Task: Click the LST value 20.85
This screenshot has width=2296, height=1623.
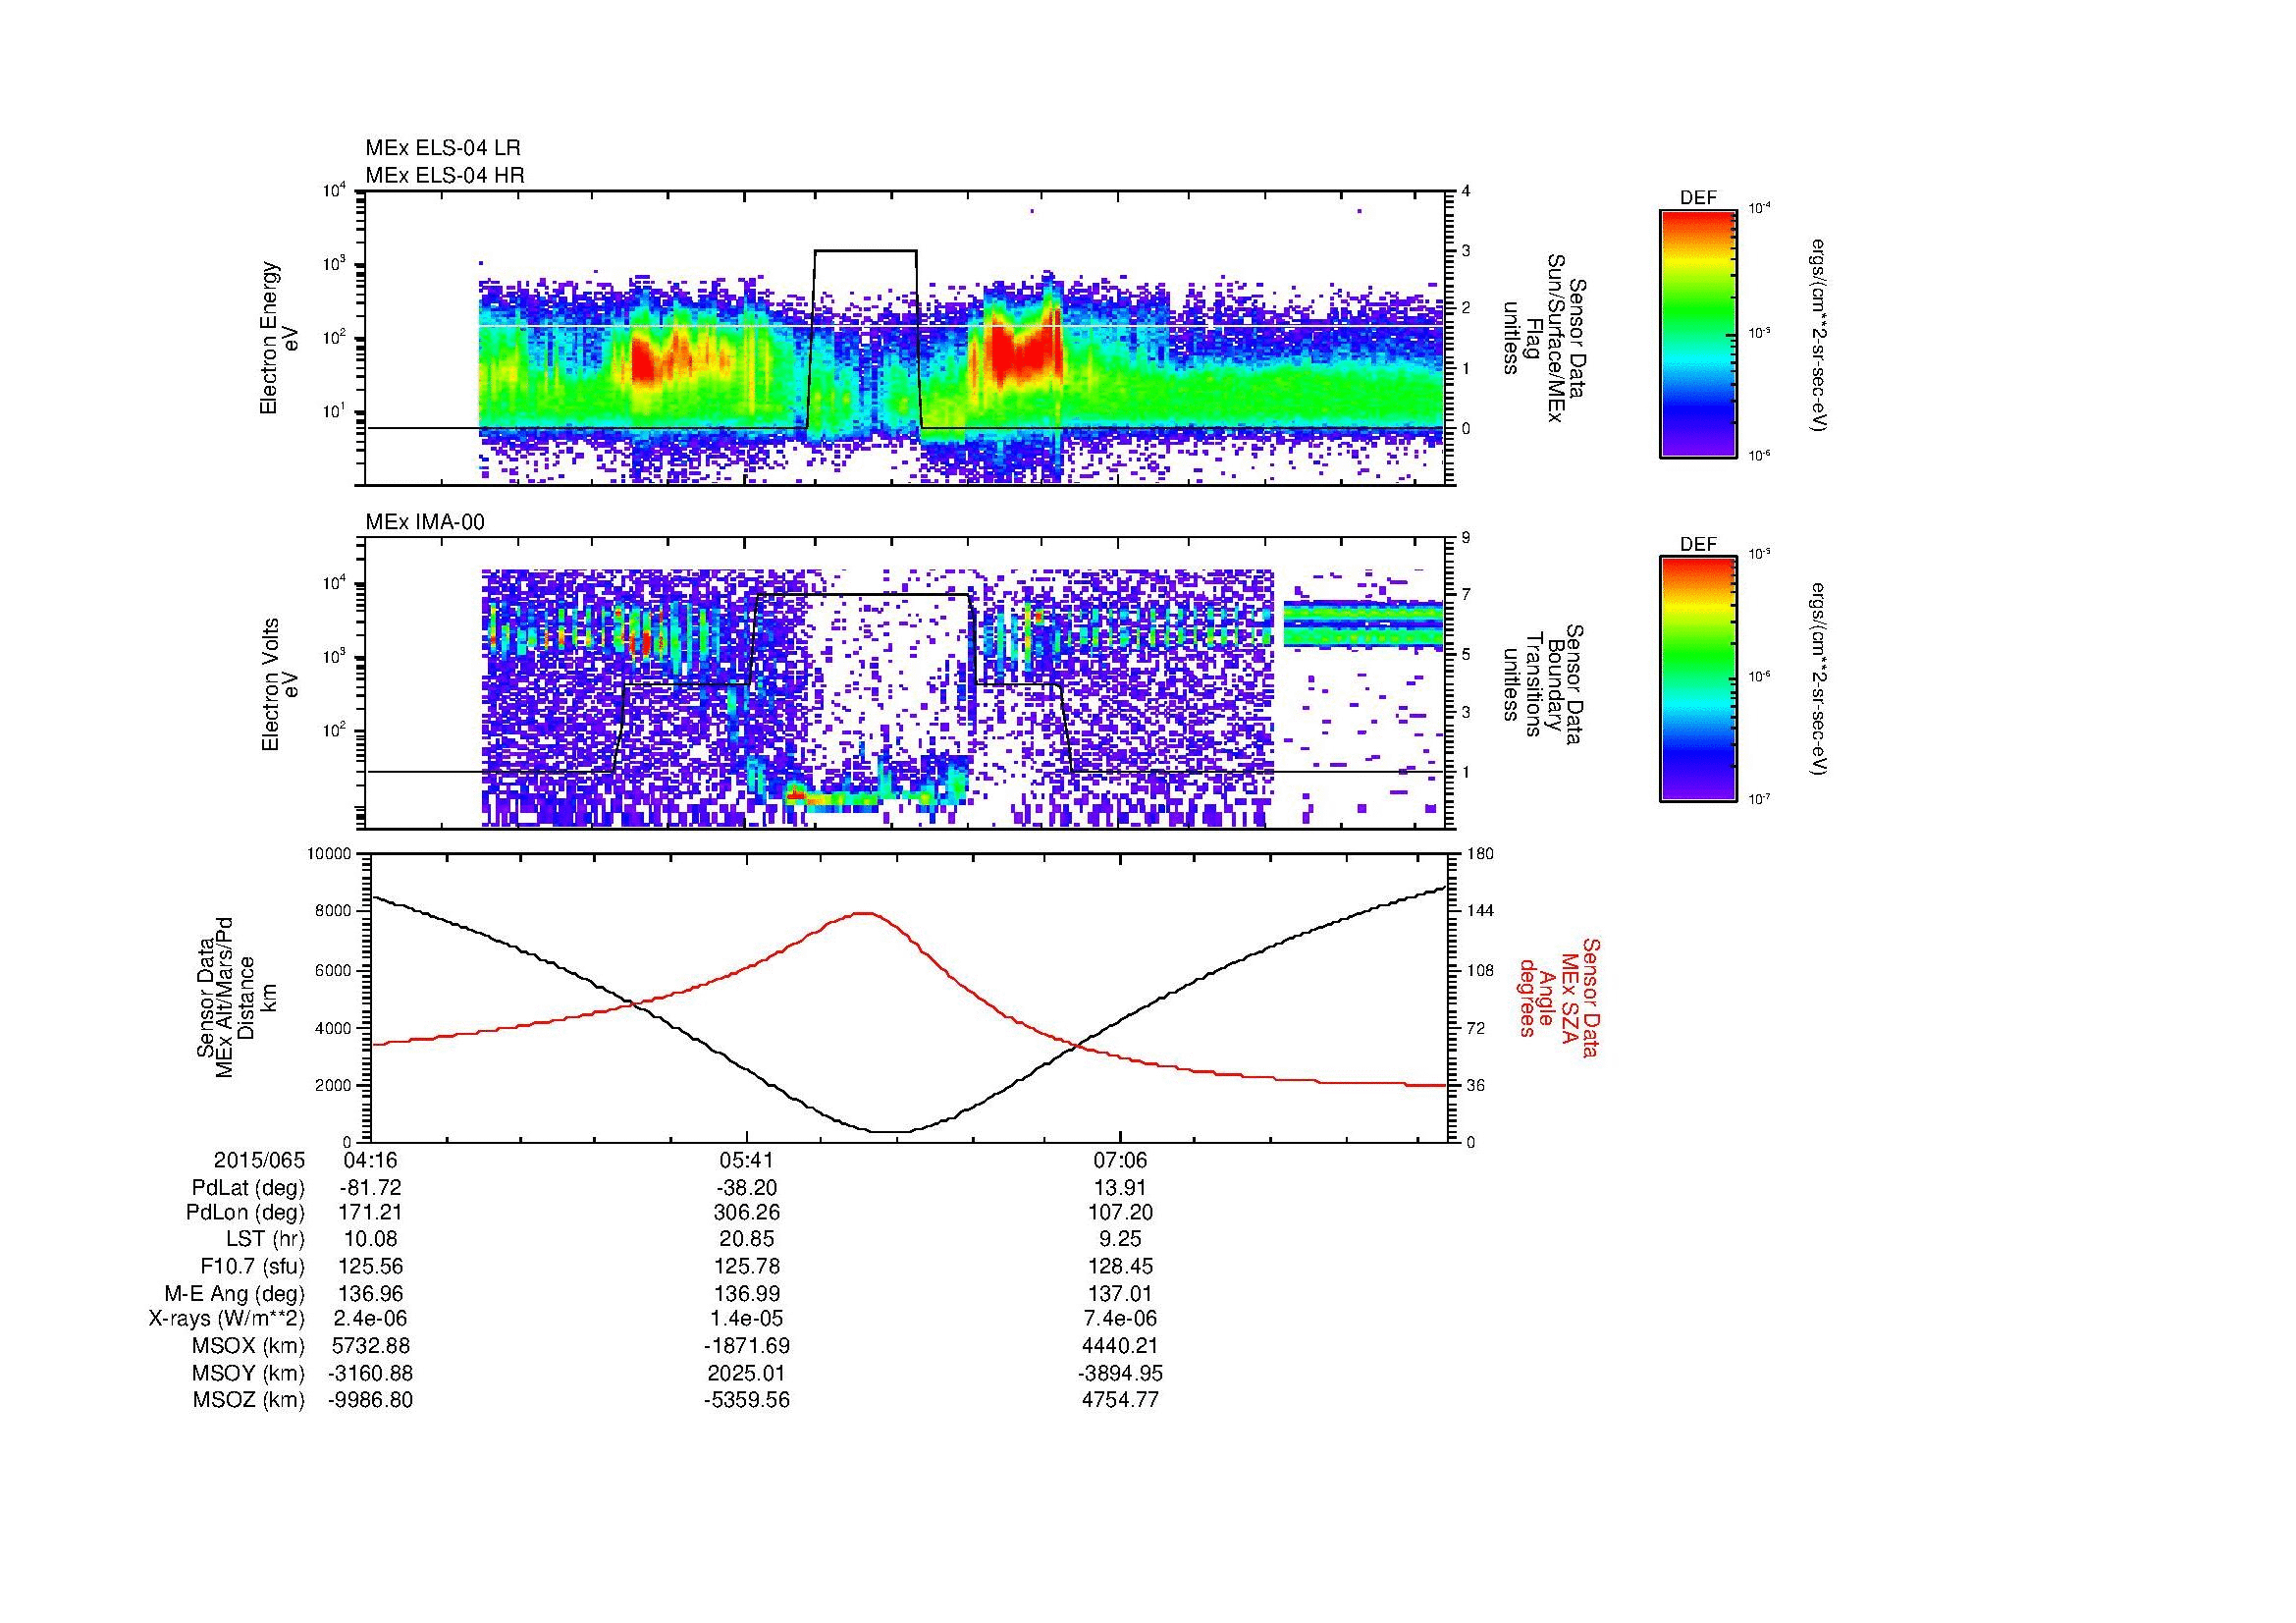Action: click(746, 1239)
